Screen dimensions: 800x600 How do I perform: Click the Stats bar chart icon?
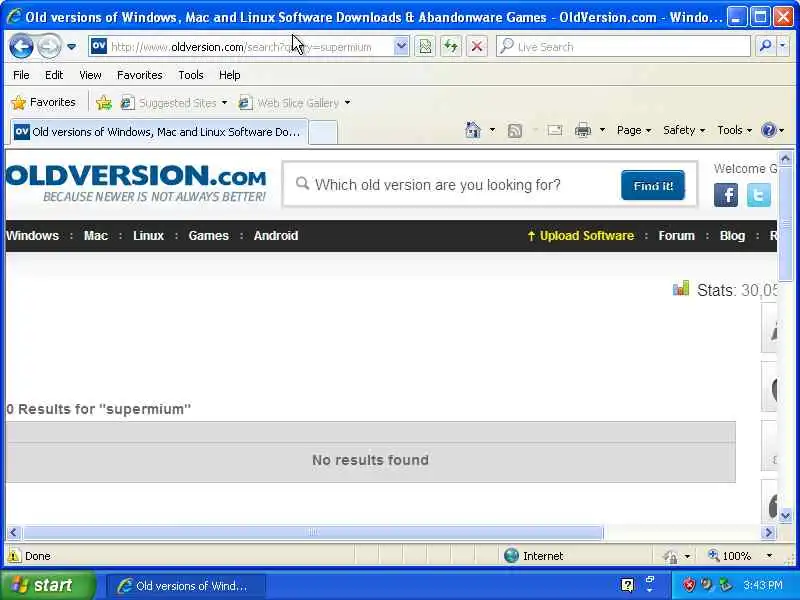point(681,289)
